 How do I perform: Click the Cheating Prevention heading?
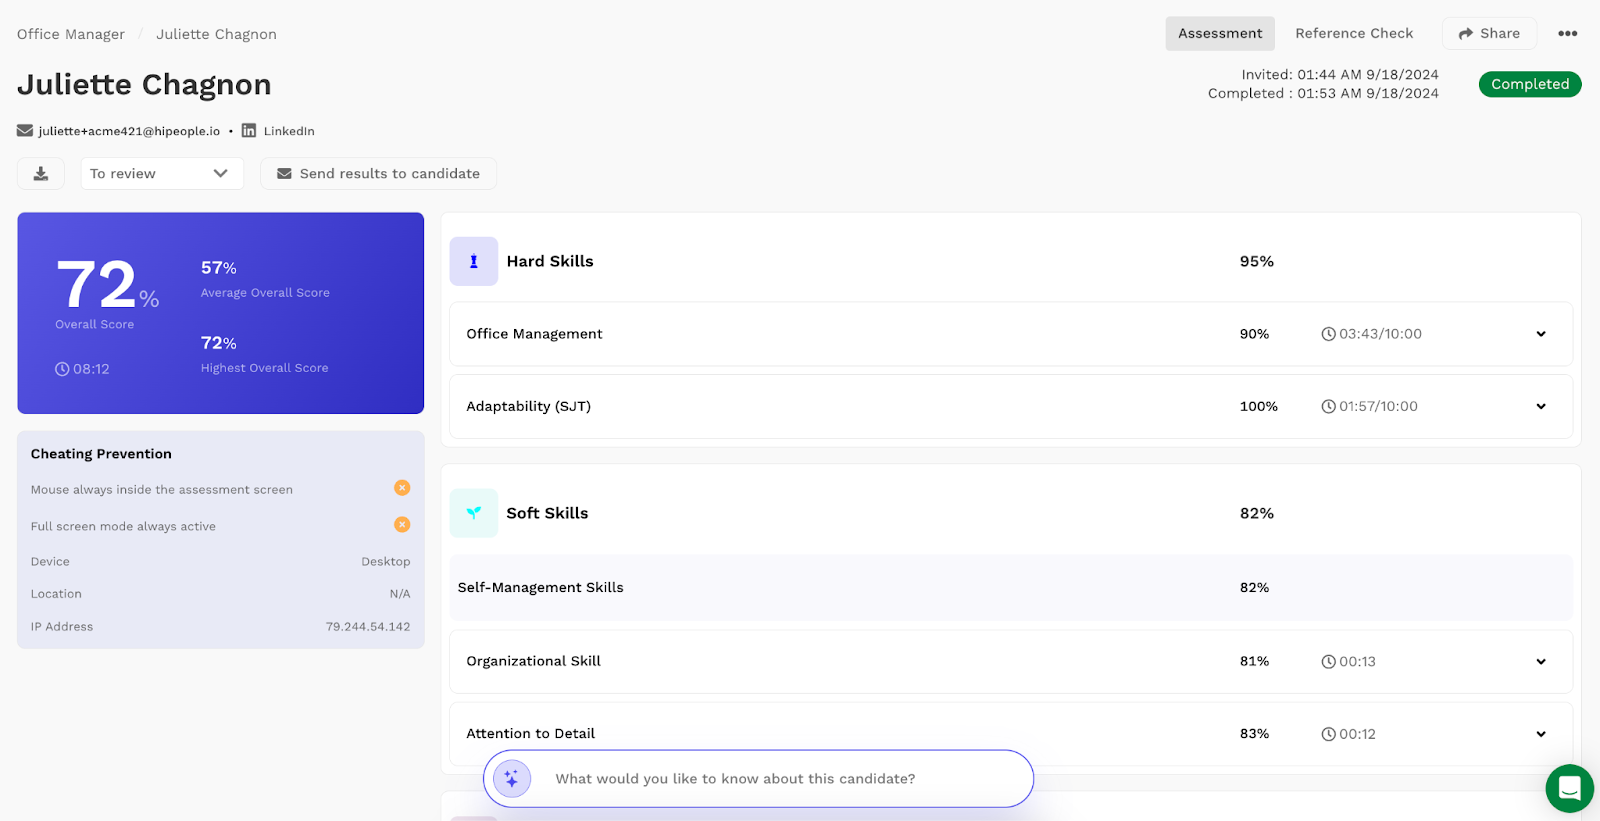click(101, 454)
